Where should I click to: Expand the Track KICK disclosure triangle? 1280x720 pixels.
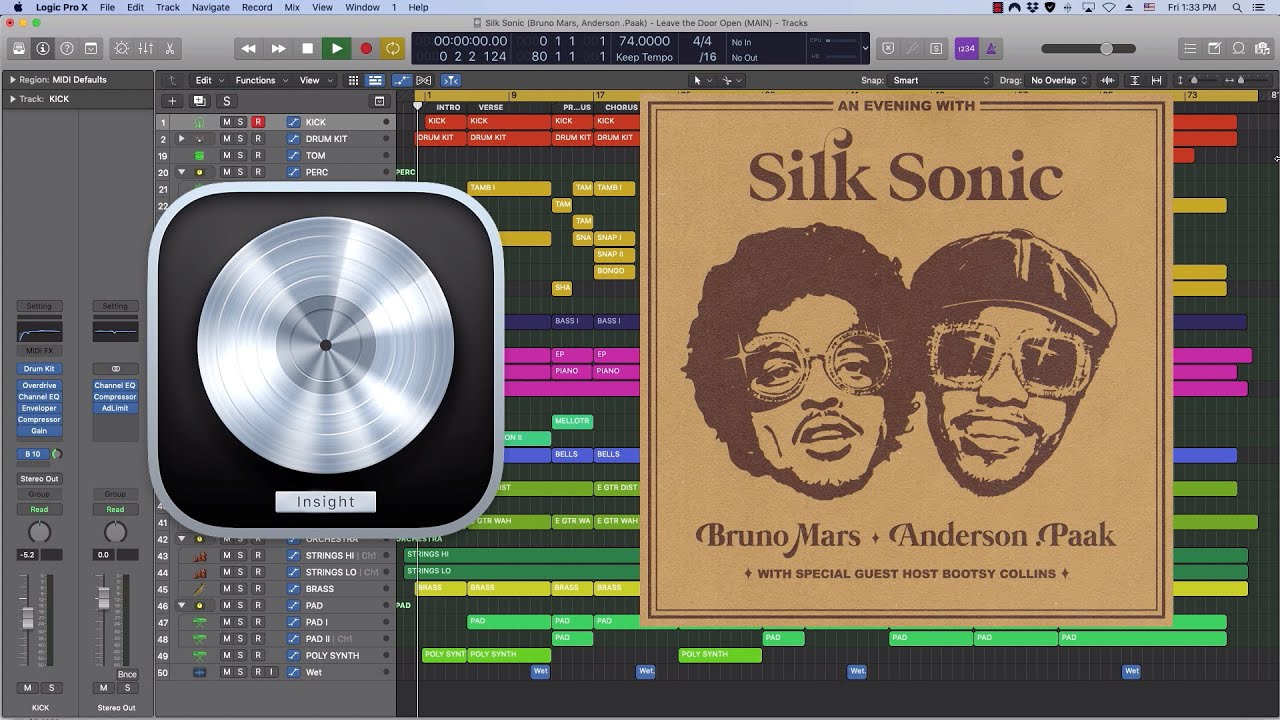(x=12, y=99)
